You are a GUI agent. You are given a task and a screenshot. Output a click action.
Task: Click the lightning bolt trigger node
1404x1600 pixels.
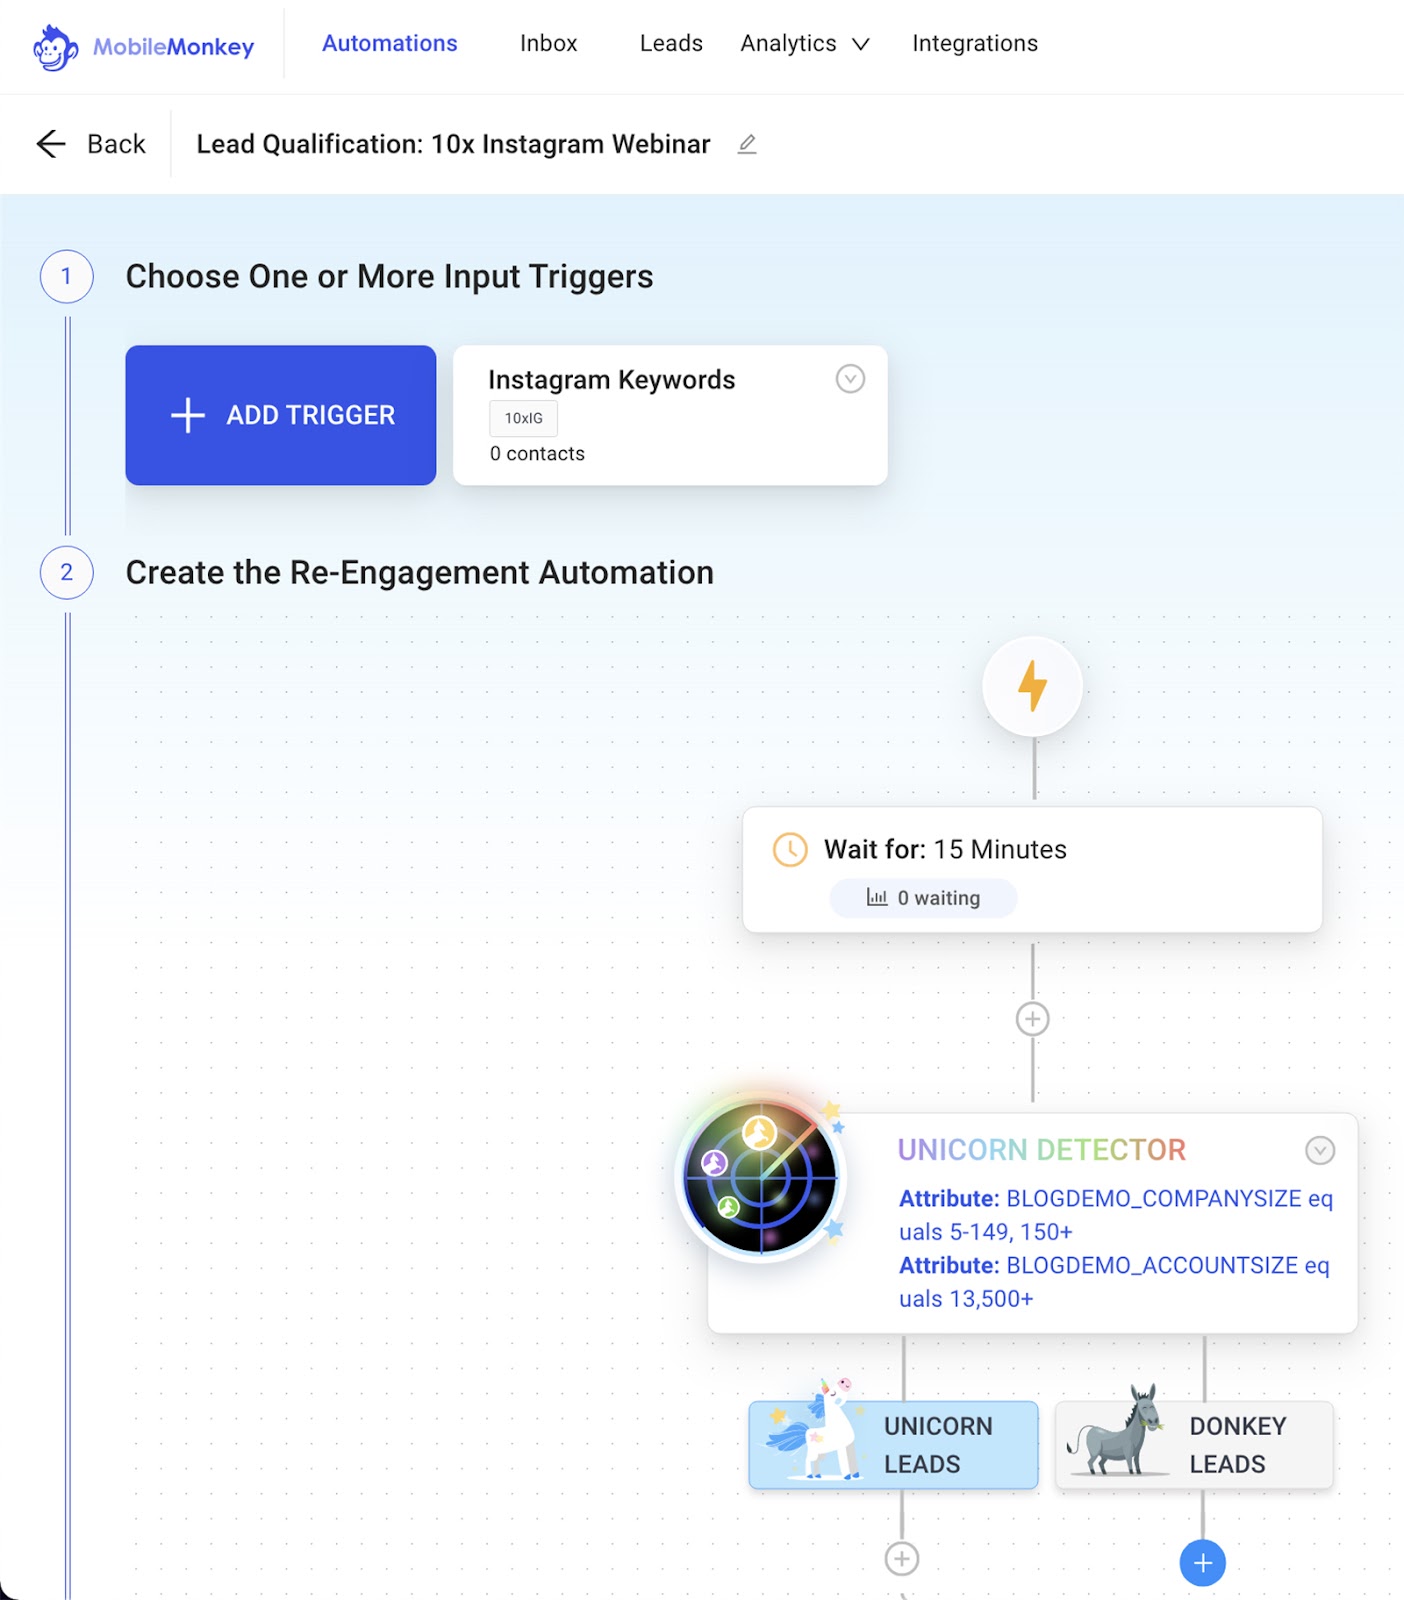(x=1033, y=687)
